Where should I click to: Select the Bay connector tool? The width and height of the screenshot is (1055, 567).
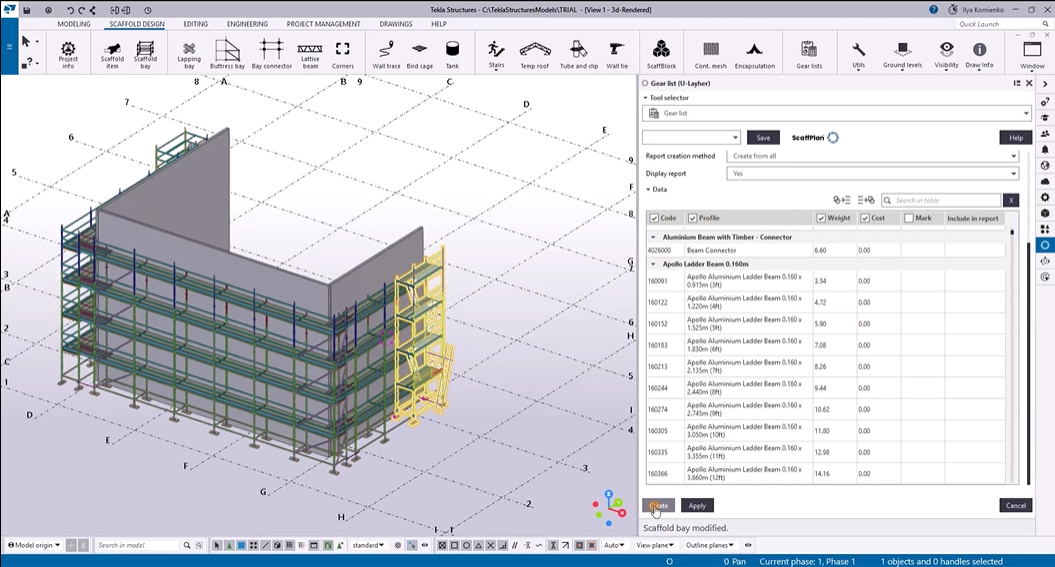coord(272,55)
